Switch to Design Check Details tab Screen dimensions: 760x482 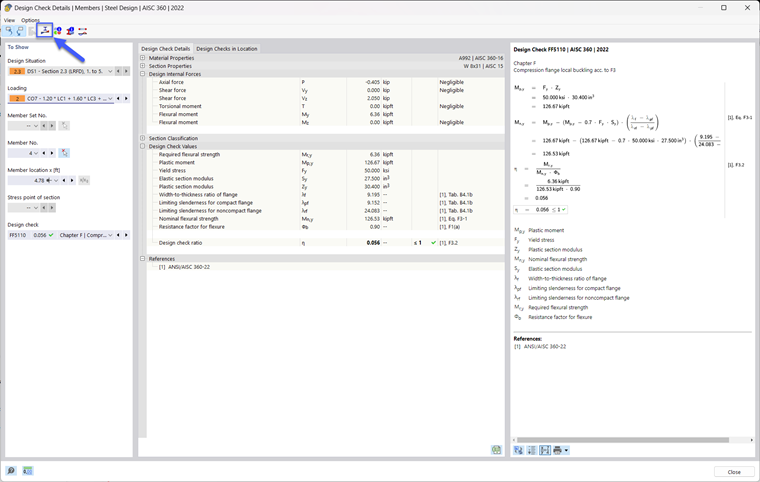(165, 48)
